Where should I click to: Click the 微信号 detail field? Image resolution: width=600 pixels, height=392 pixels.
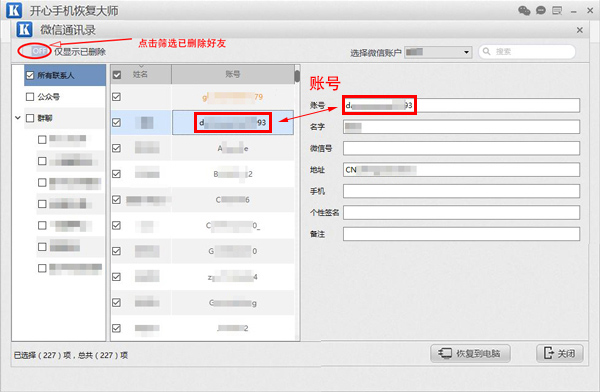[x=461, y=148]
